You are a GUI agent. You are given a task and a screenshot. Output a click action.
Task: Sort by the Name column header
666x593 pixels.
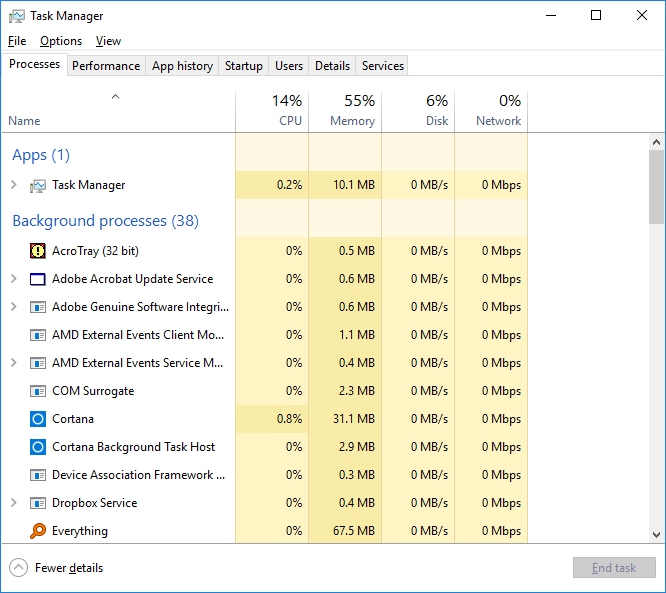point(119,111)
